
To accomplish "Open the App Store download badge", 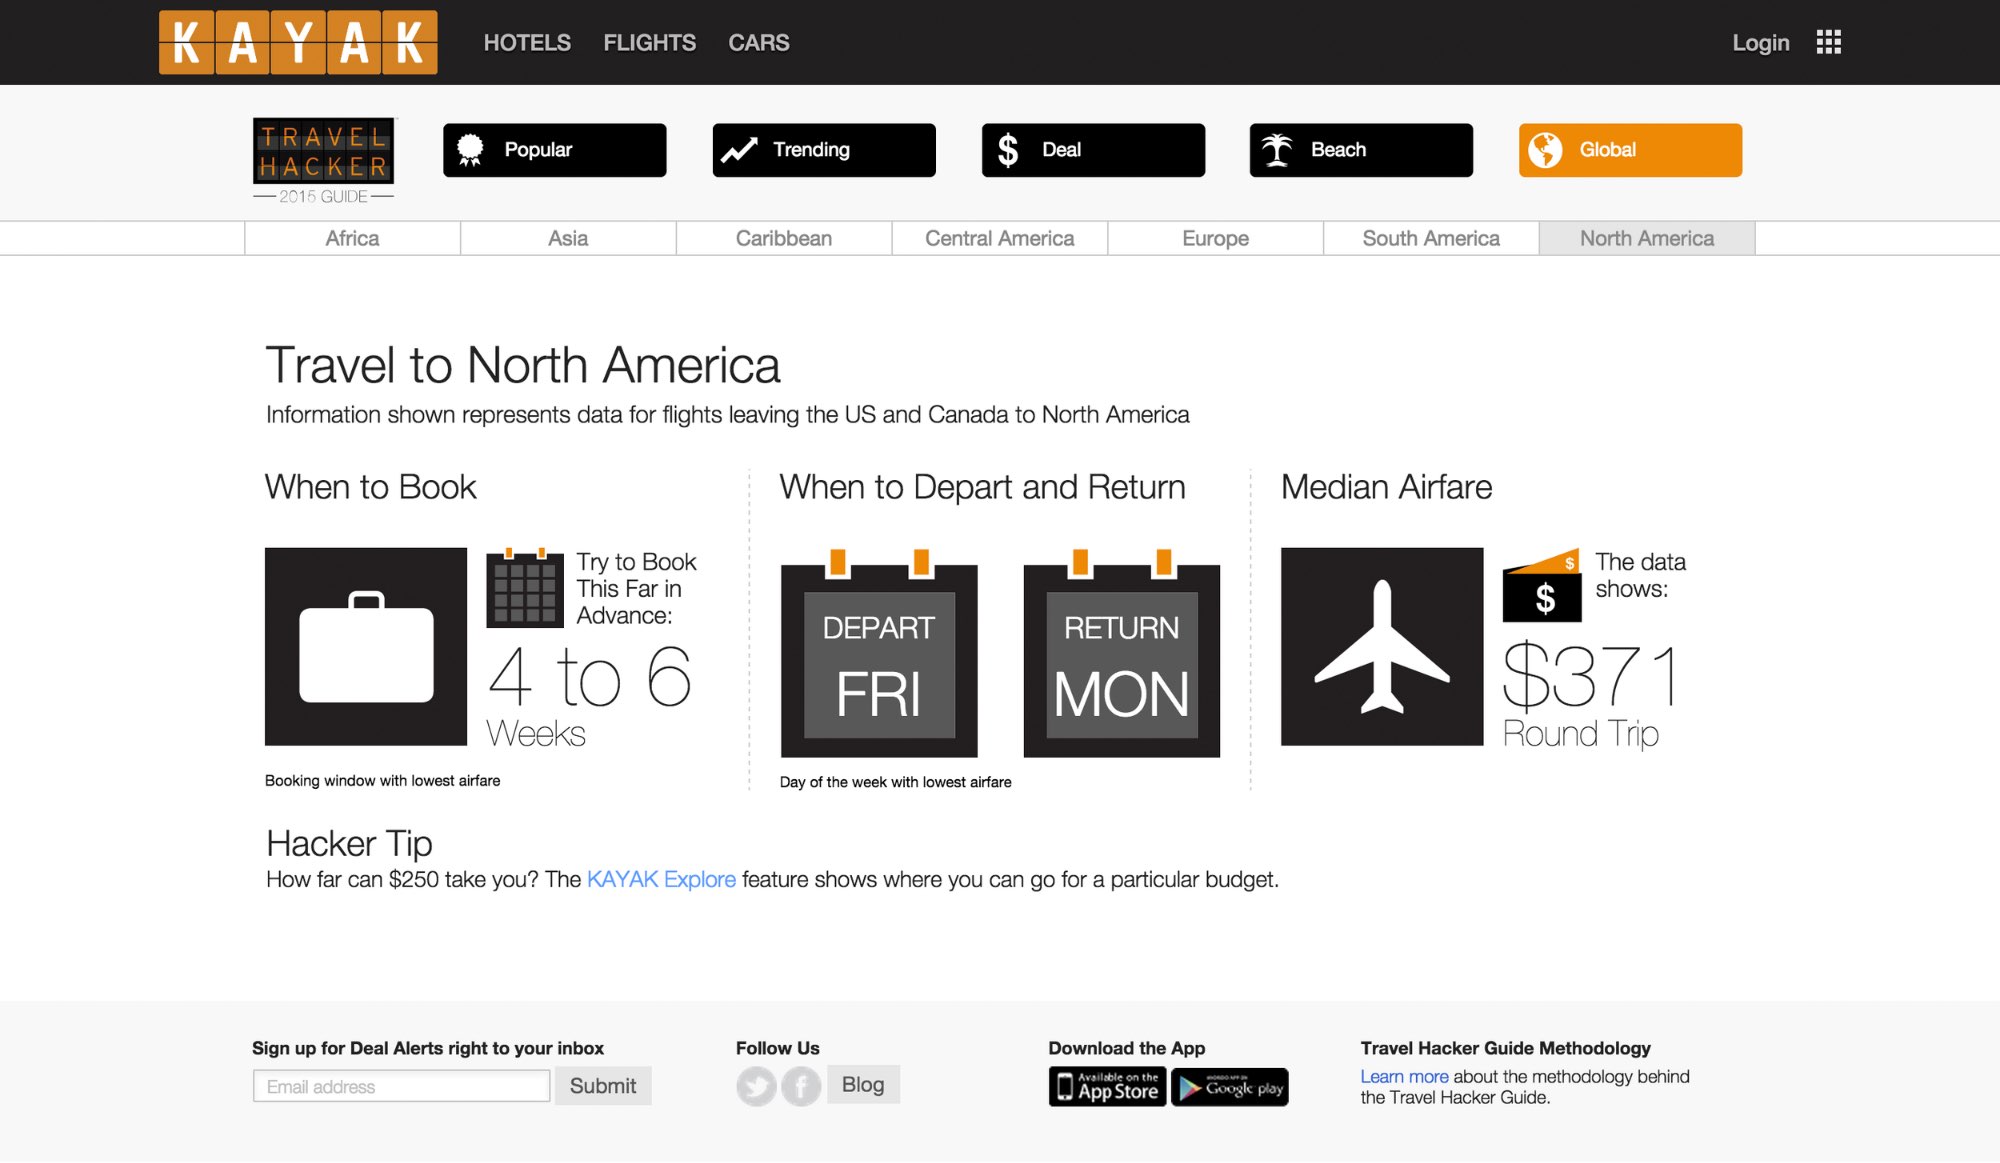I will click(x=1107, y=1087).
